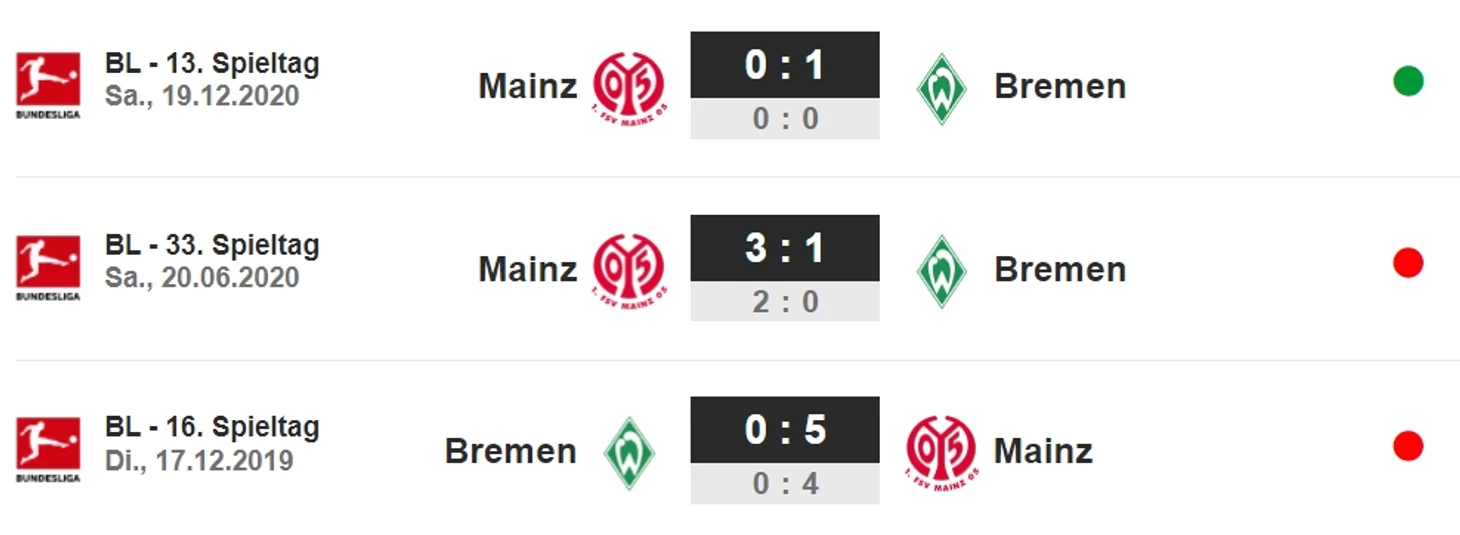Viewport: 1460px width, 535px height.
Task: Click the green result indicator dot
Action: click(1407, 80)
